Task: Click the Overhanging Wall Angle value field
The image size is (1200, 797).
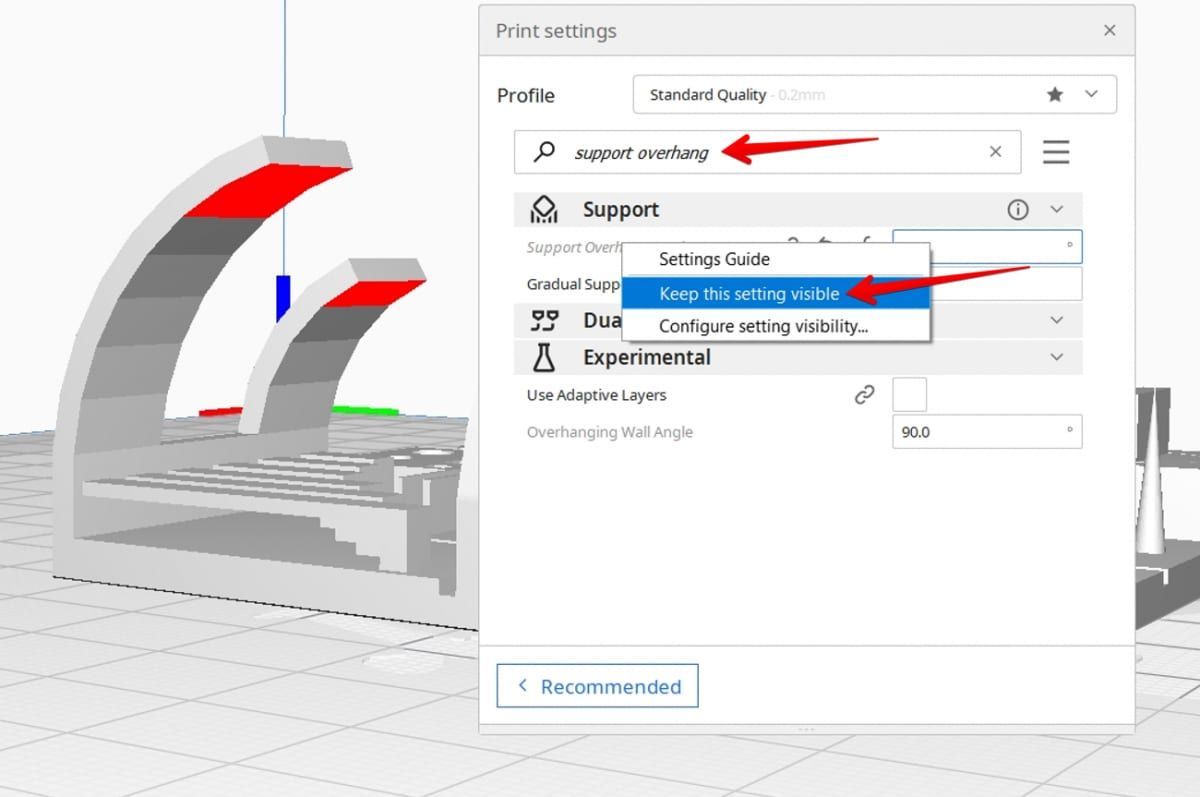Action: [986, 431]
